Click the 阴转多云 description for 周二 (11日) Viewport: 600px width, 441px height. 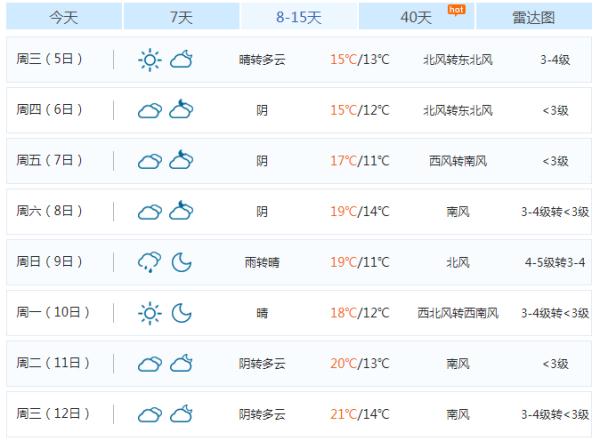coord(262,364)
